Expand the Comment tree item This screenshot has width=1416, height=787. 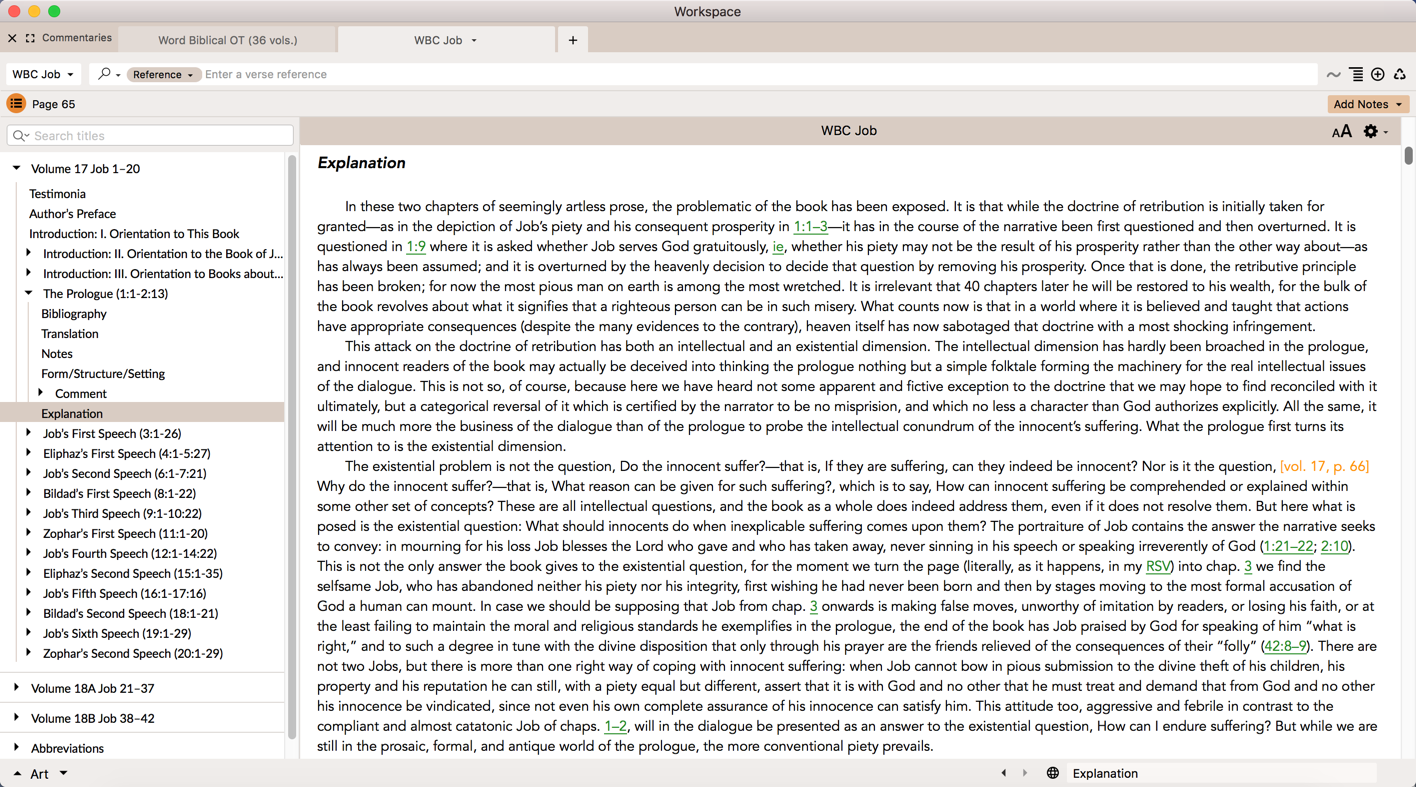(x=40, y=393)
